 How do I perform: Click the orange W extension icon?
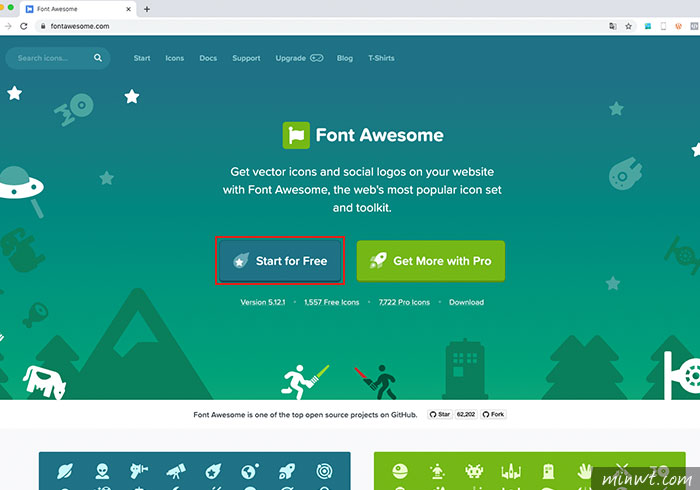(679, 26)
